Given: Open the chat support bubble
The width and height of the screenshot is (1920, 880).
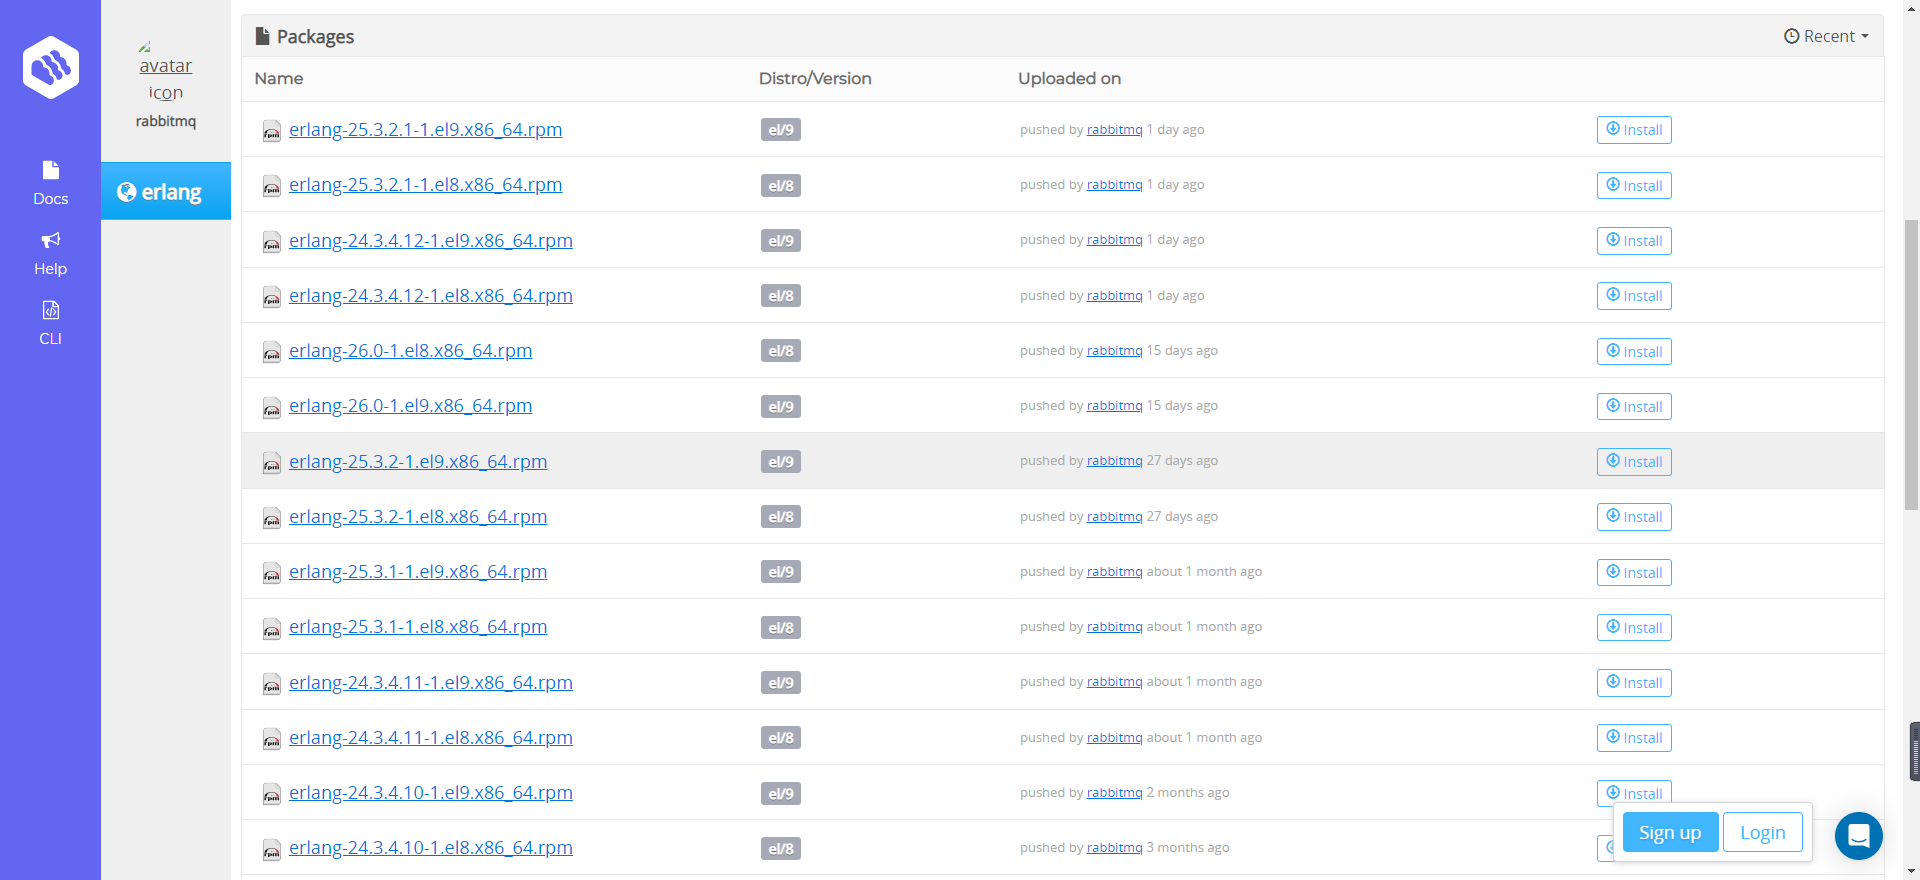Looking at the screenshot, I should (1858, 835).
